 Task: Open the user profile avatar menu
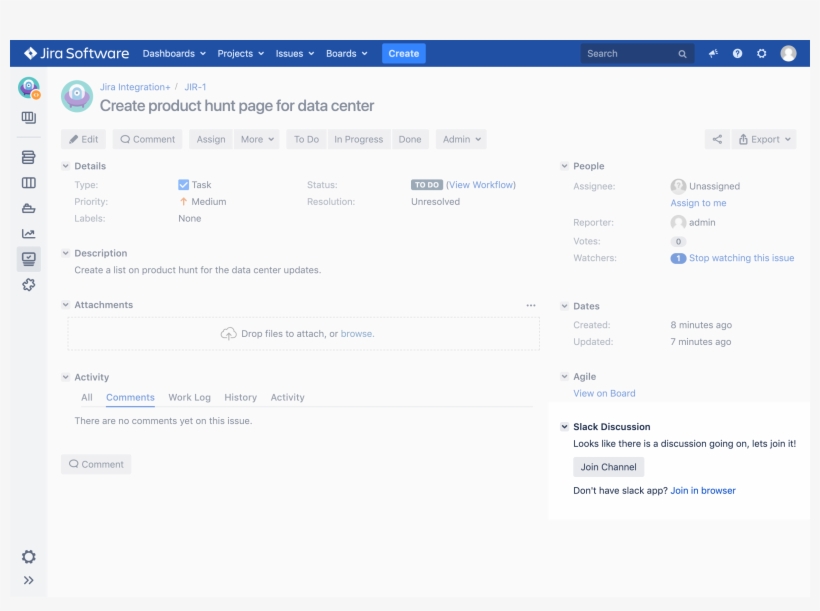click(x=788, y=54)
